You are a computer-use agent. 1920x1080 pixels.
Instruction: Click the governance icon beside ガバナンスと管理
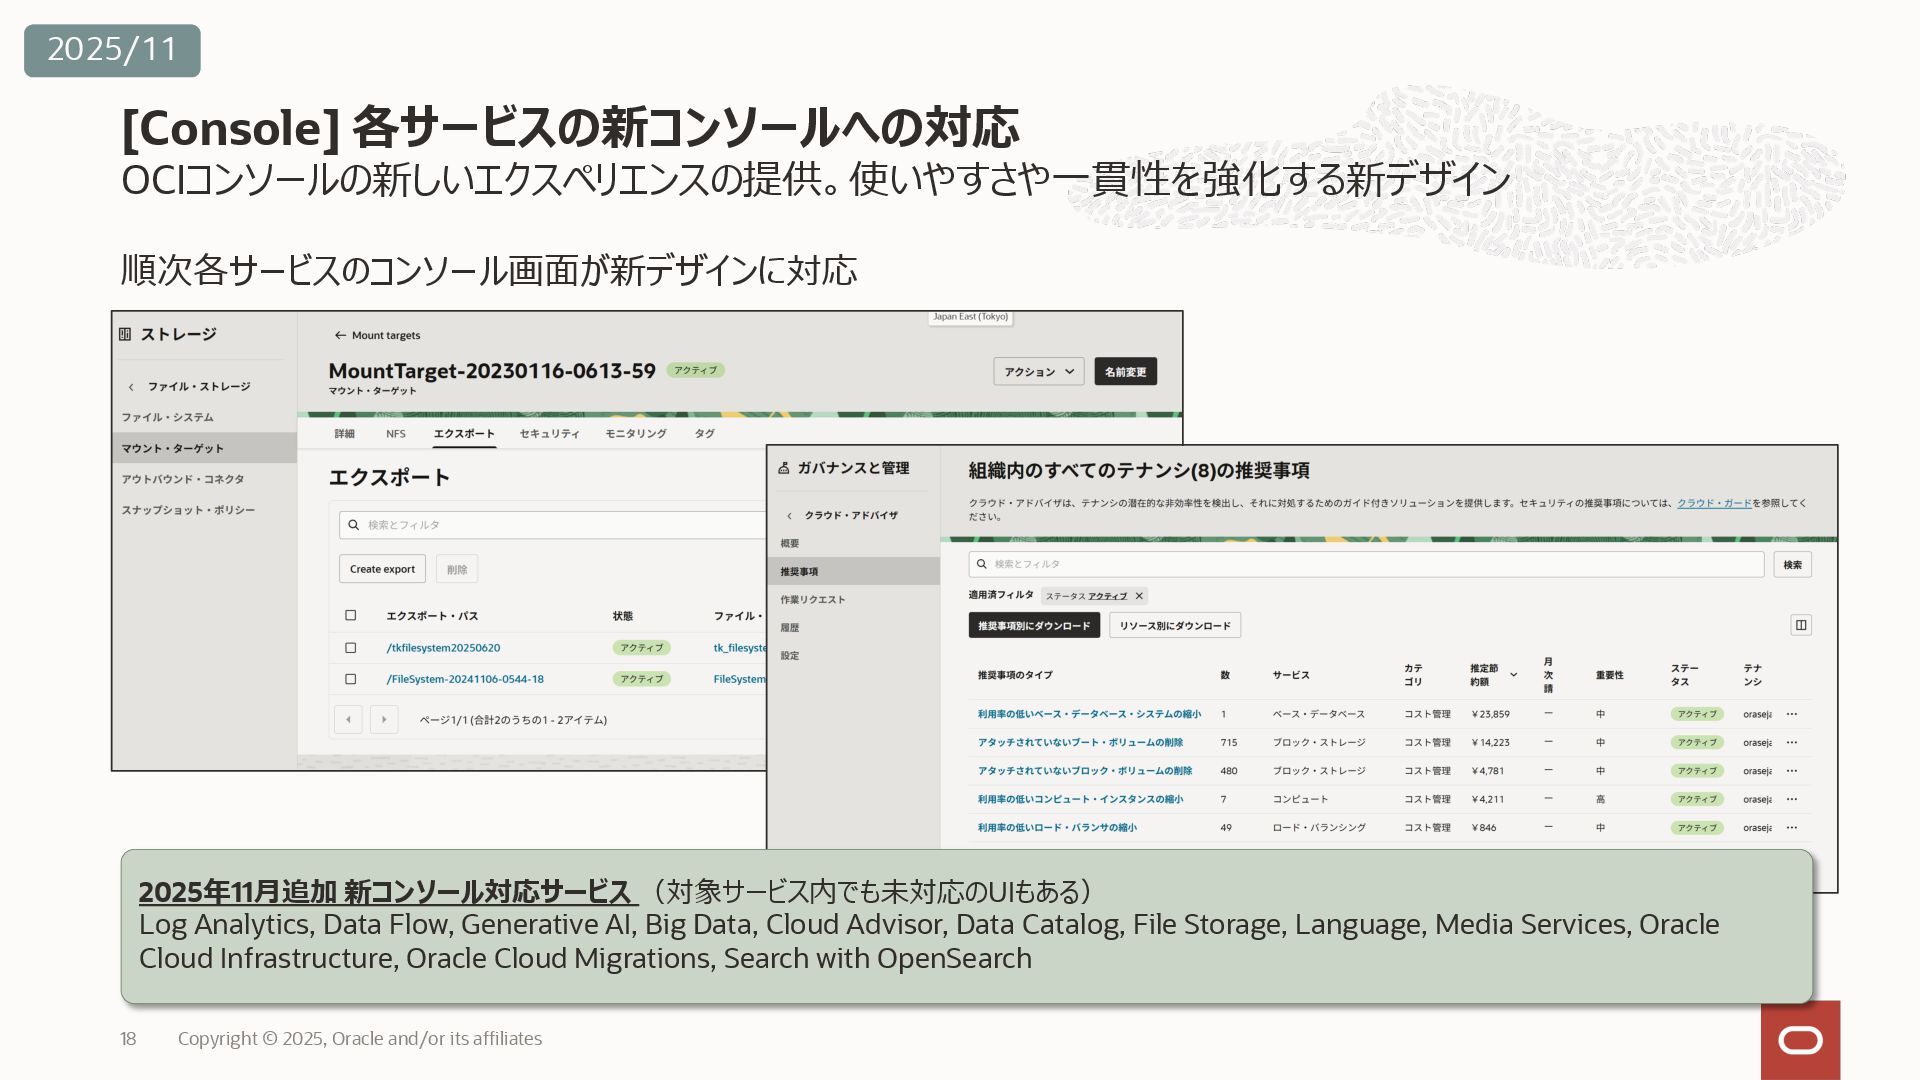784,468
